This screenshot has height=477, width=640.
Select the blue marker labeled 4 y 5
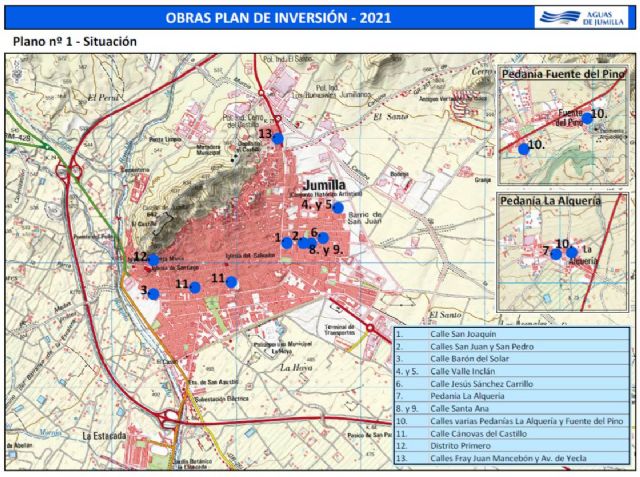(x=338, y=207)
